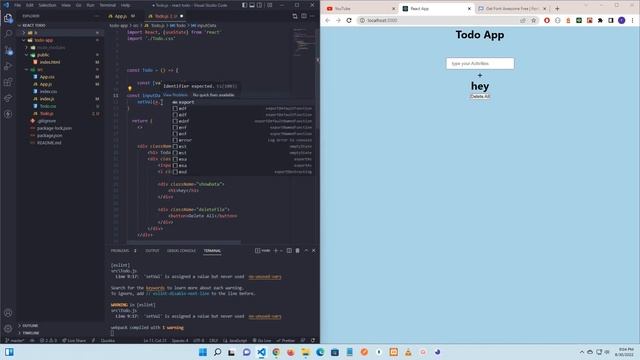The height and width of the screenshot is (360, 640).
Task: Open Source Control view in activity bar
Action: click(8, 50)
